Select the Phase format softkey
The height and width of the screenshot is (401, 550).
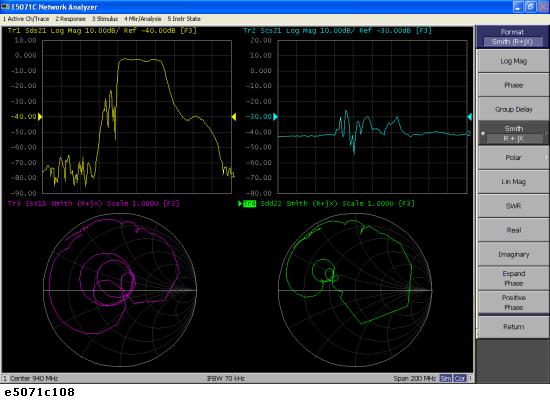point(513,85)
